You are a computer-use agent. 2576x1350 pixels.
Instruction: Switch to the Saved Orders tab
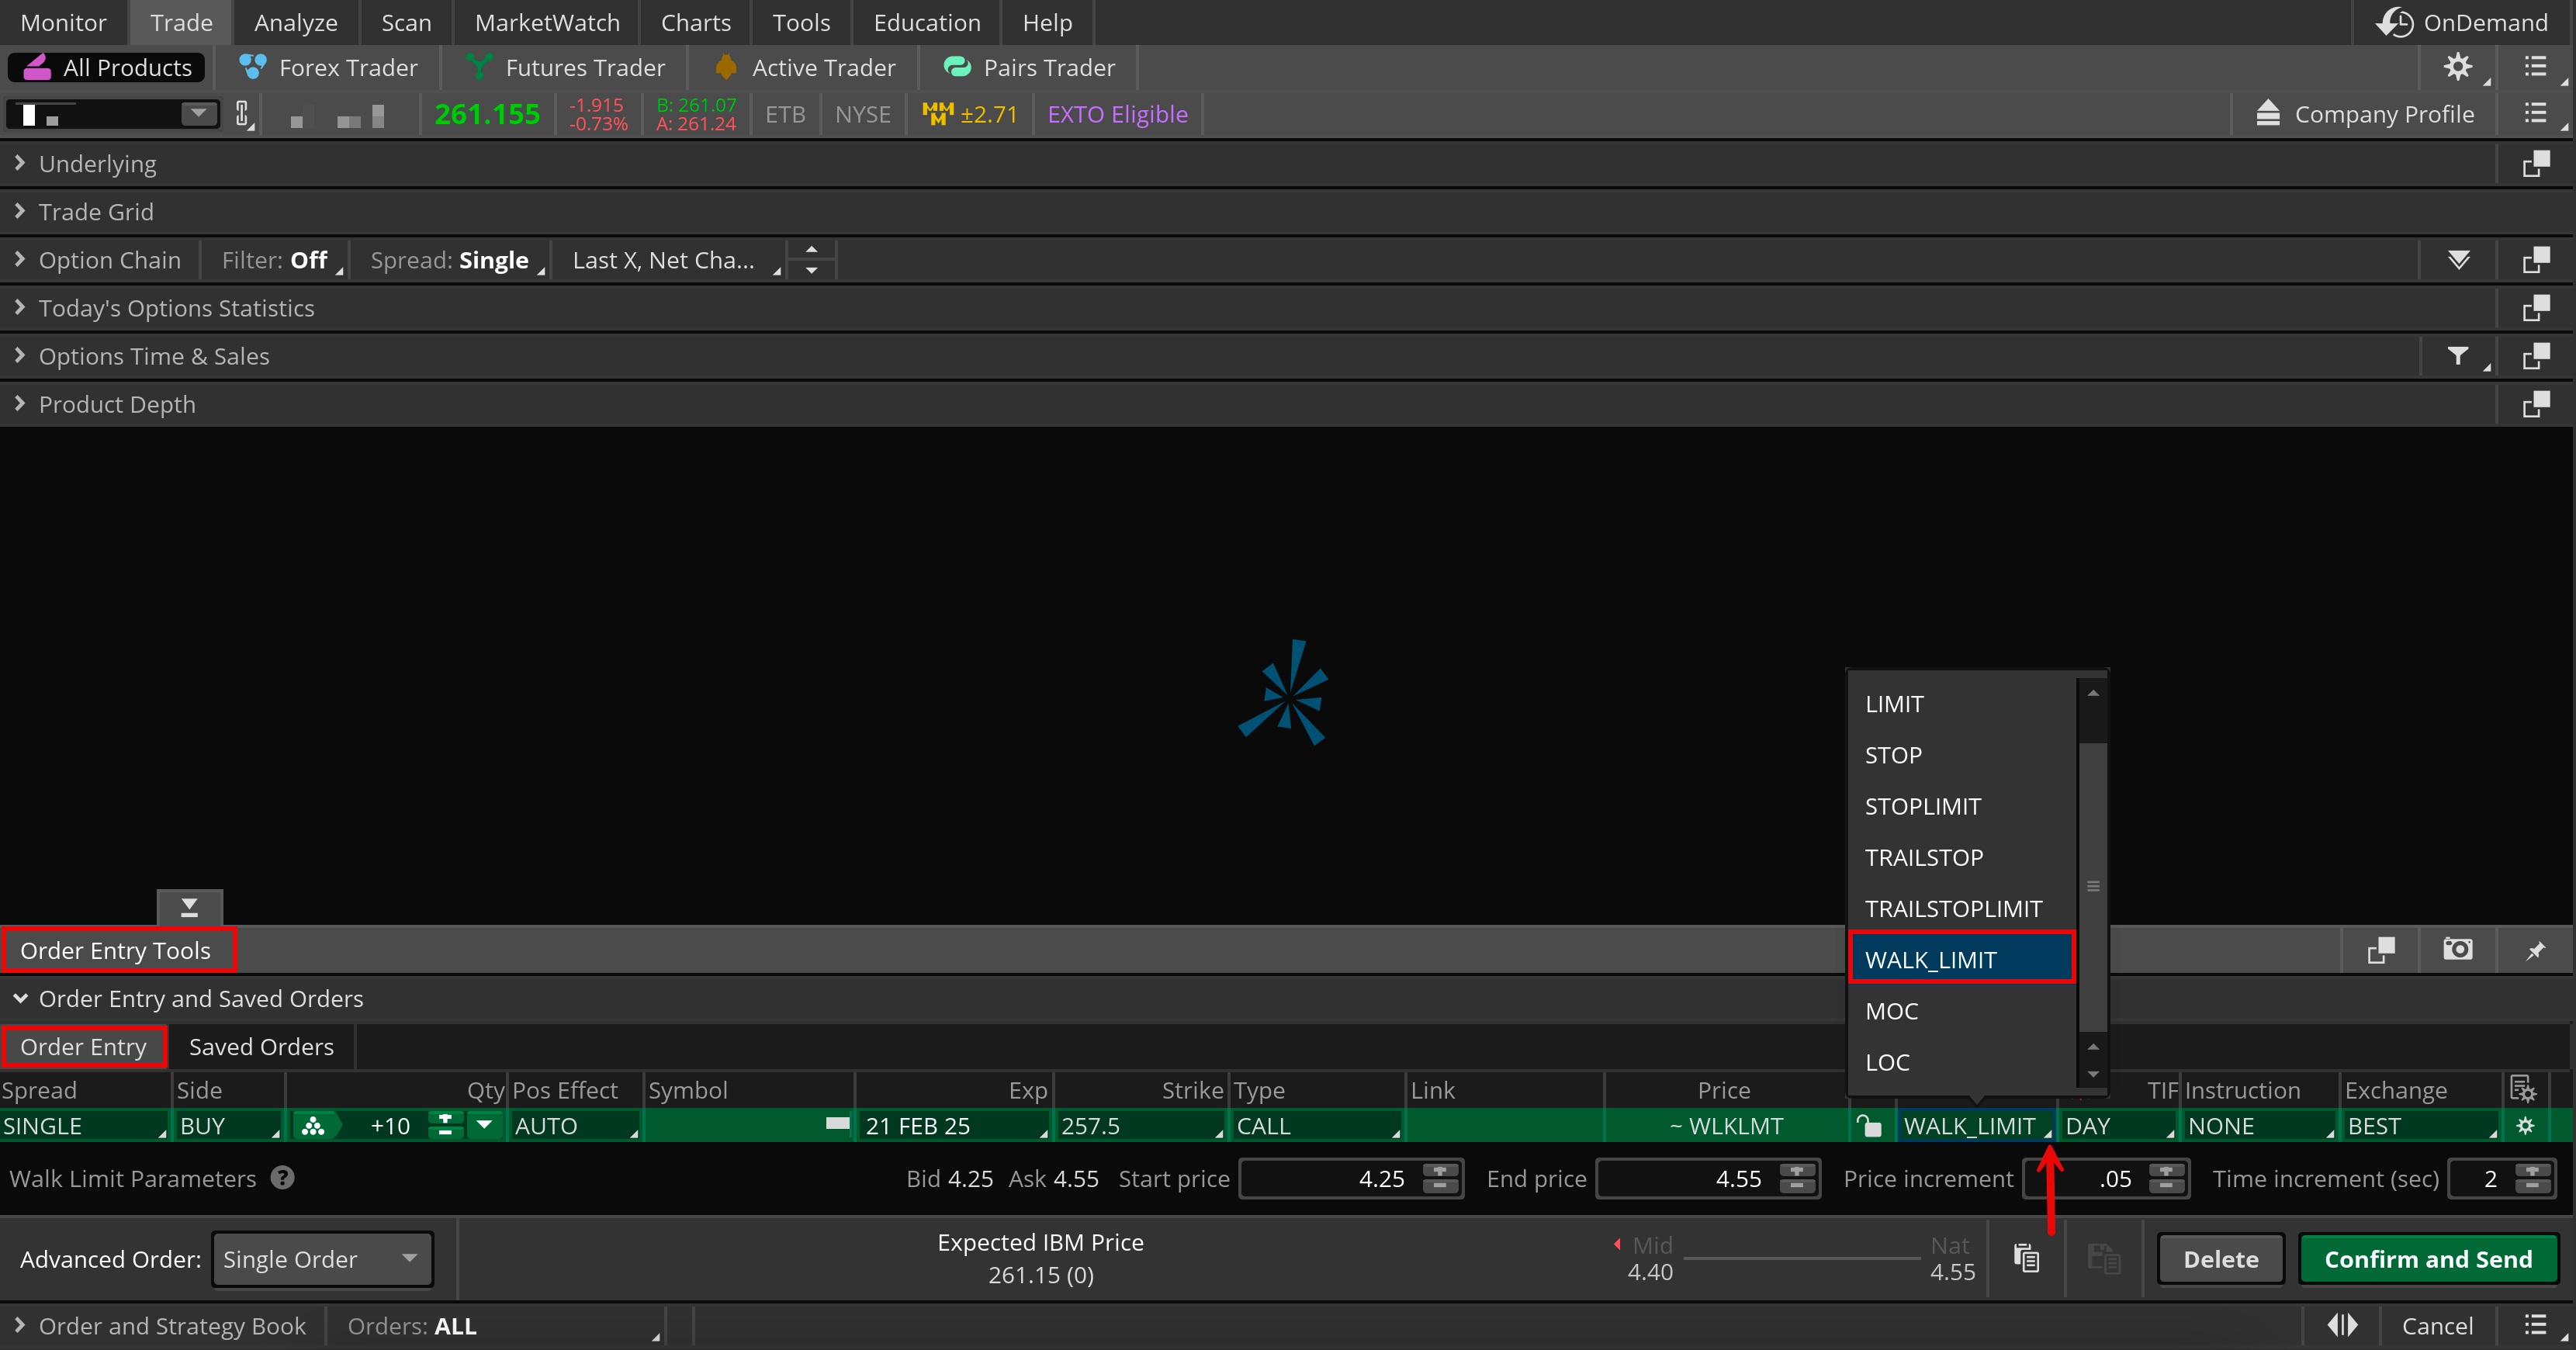click(261, 1047)
